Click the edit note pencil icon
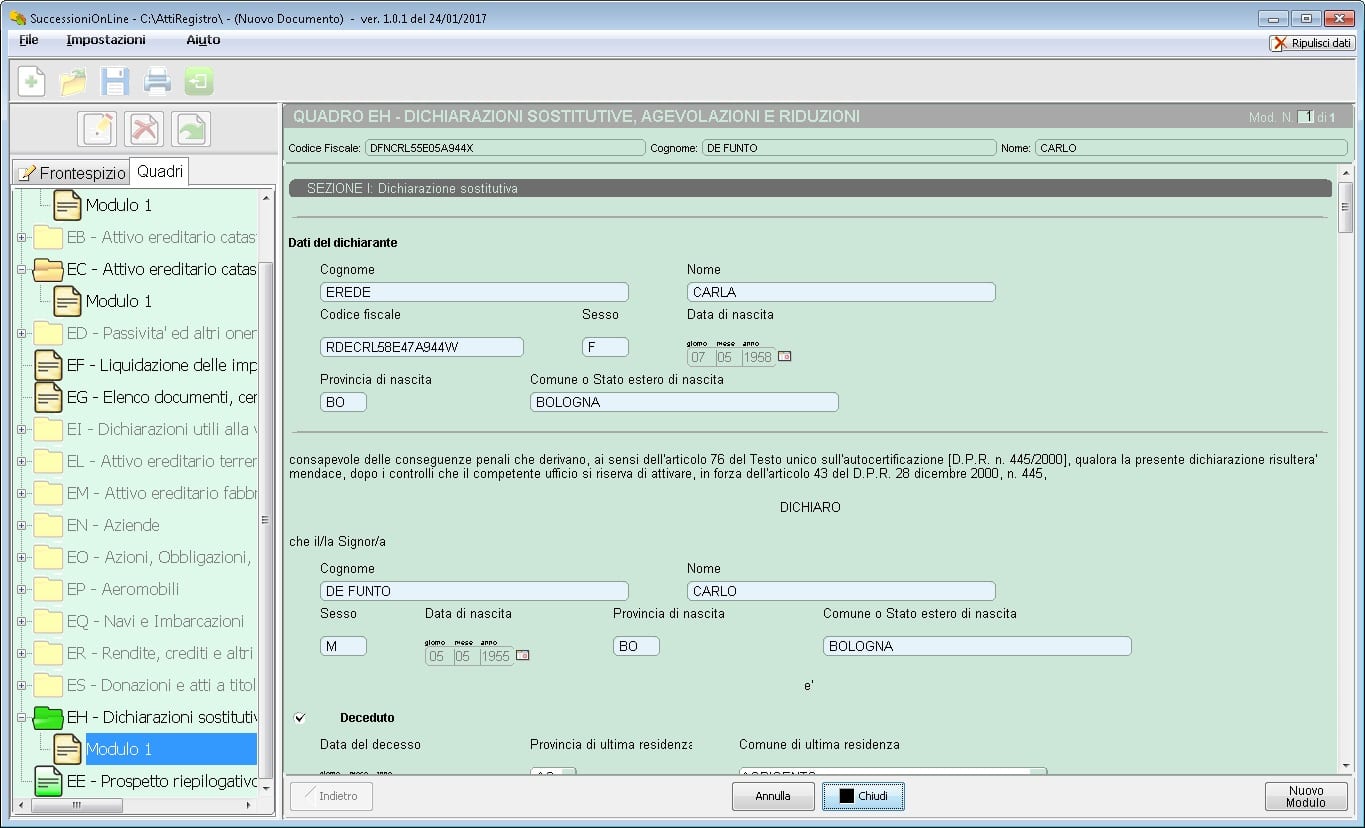Image resolution: width=1365 pixels, height=828 pixels. pos(98,129)
